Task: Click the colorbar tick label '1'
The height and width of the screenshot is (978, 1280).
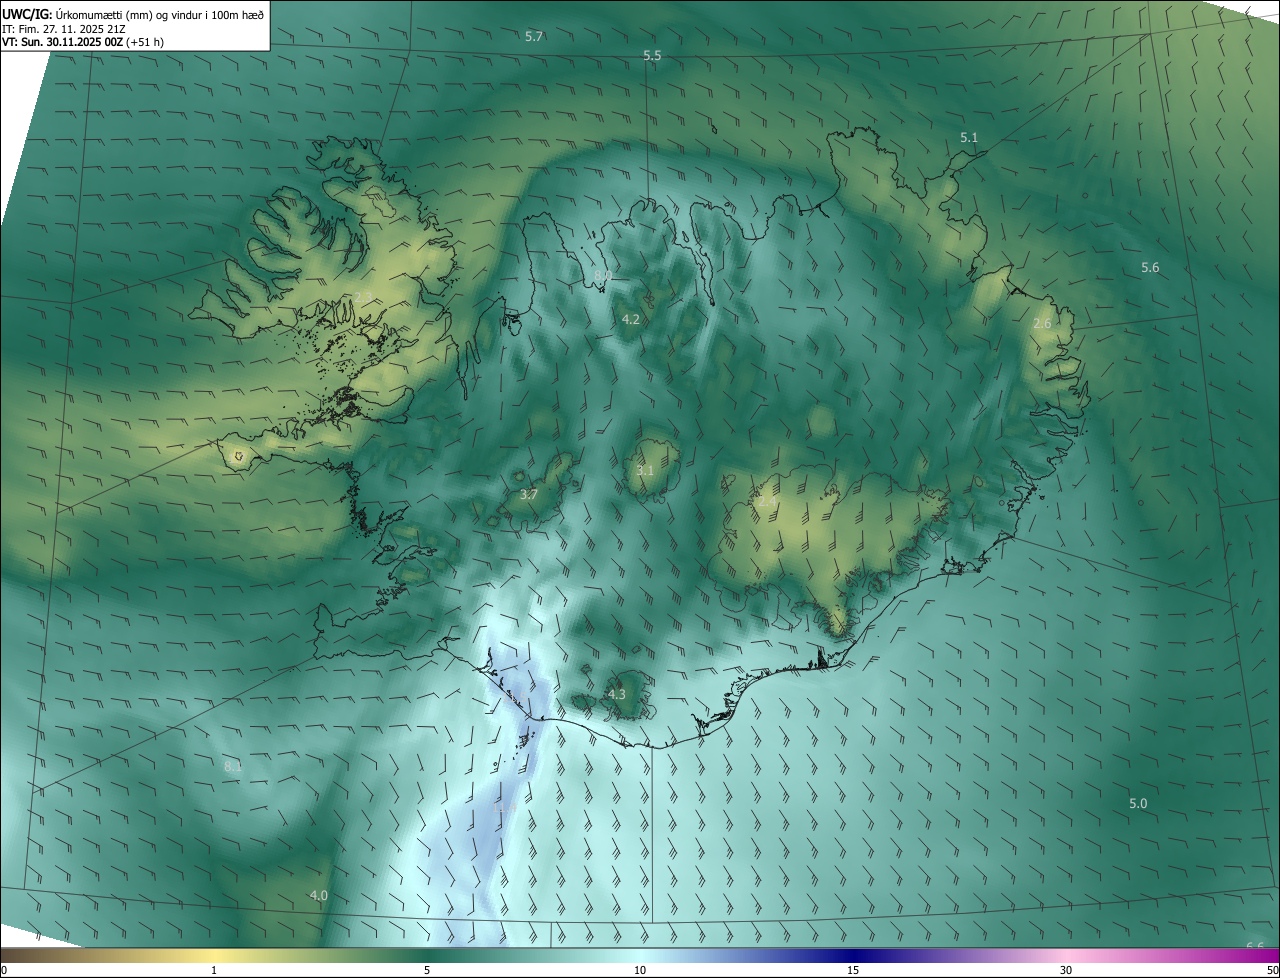Action: tap(214, 970)
